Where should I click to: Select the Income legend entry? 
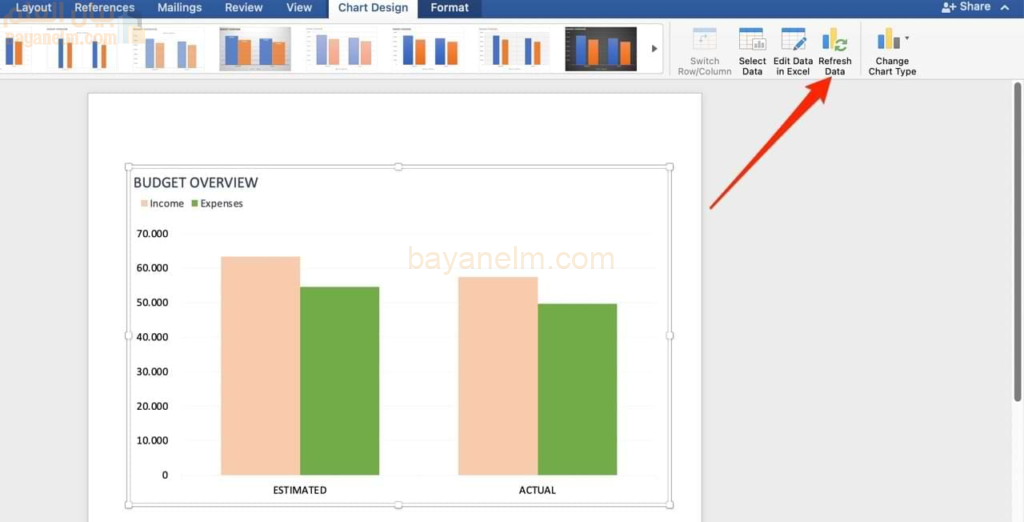(161, 204)
